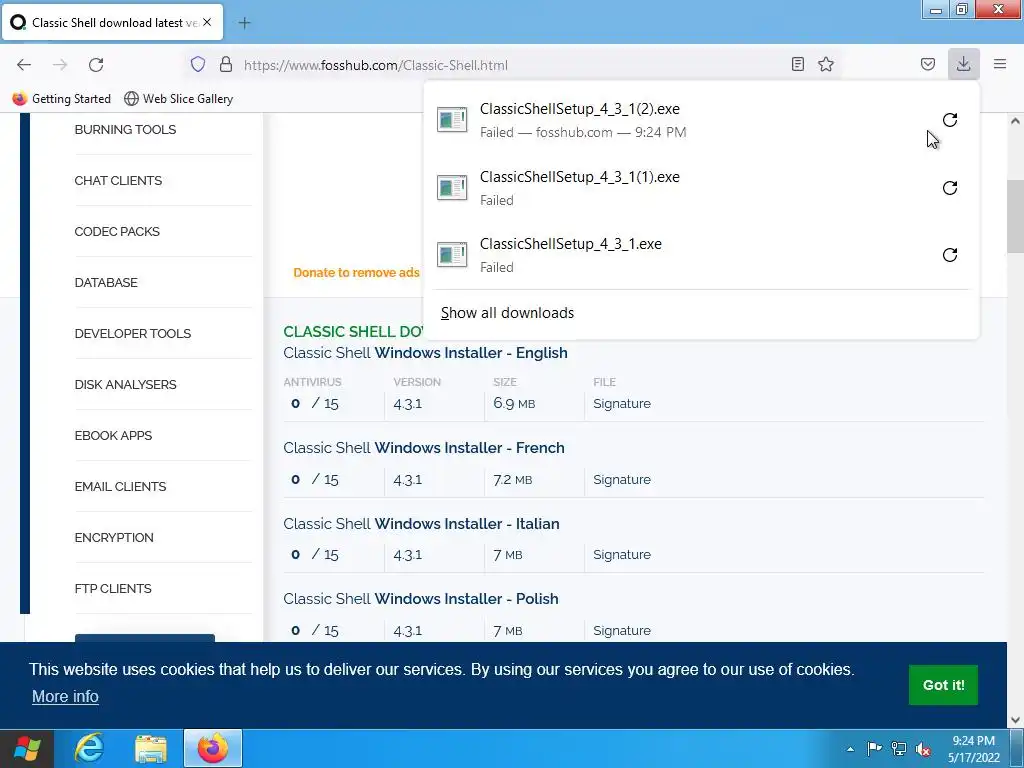The image size is (1024, 768).
Task: Retry download of ClassicShellSetup_4_3_1(1).exe
Action: pos(950,188)
